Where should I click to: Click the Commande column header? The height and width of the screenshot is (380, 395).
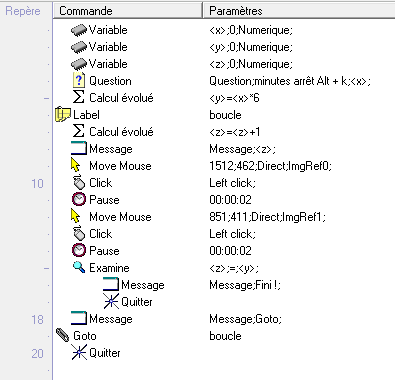128,11
